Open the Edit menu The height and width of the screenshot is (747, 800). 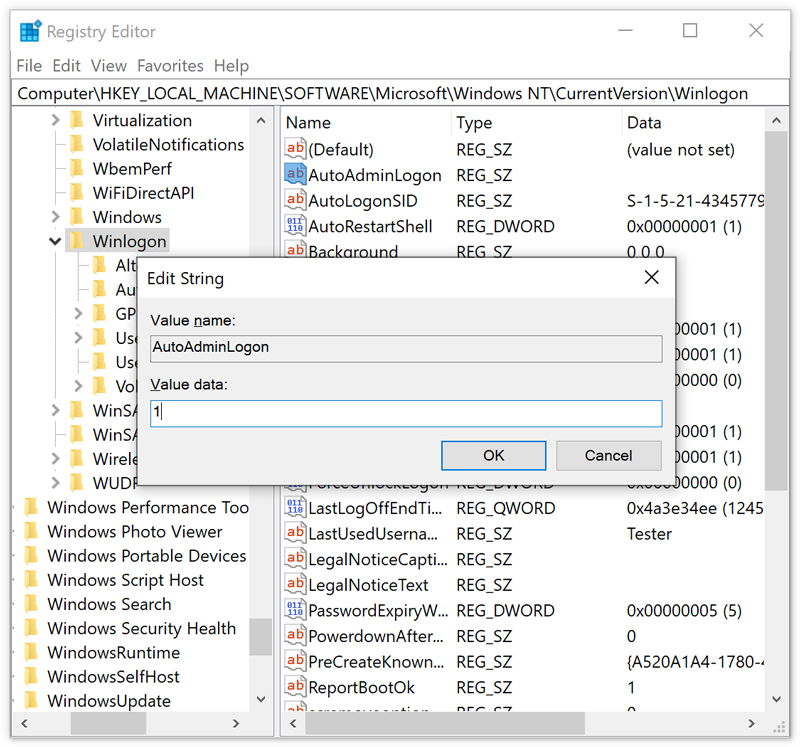click(x=66, y=66)
